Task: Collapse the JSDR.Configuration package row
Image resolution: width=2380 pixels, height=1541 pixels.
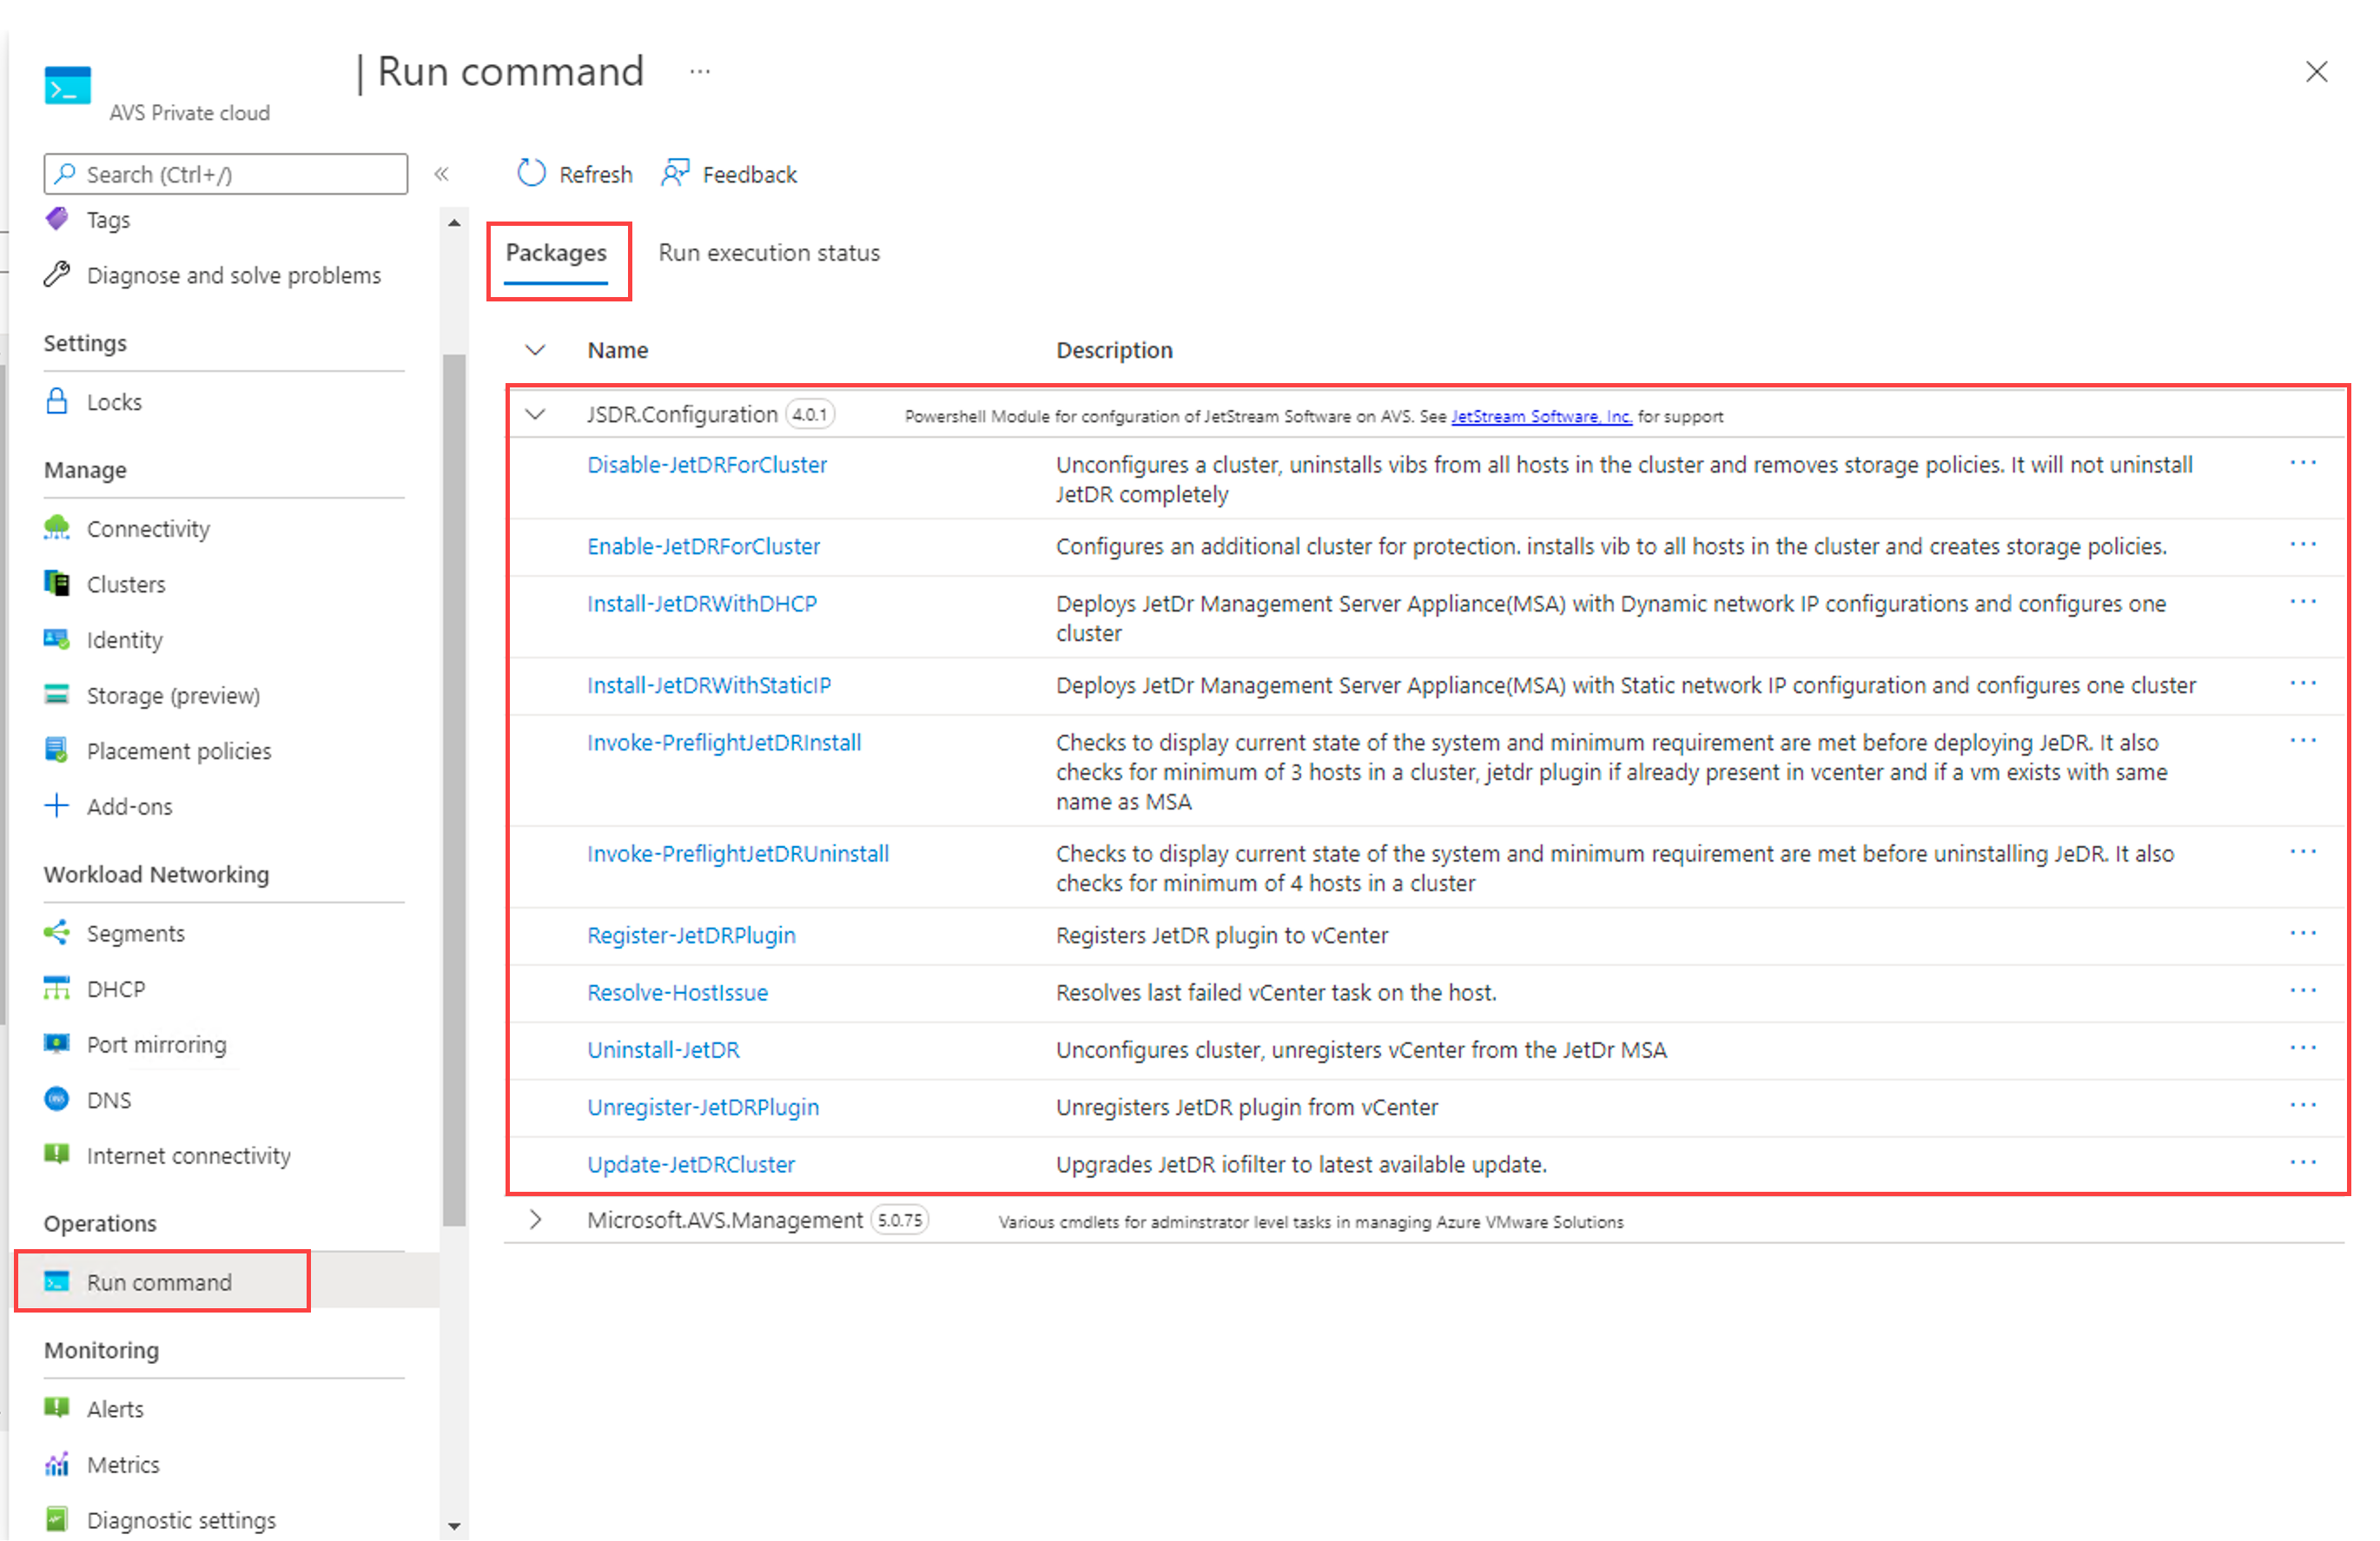Action: (x=535, y=414)
